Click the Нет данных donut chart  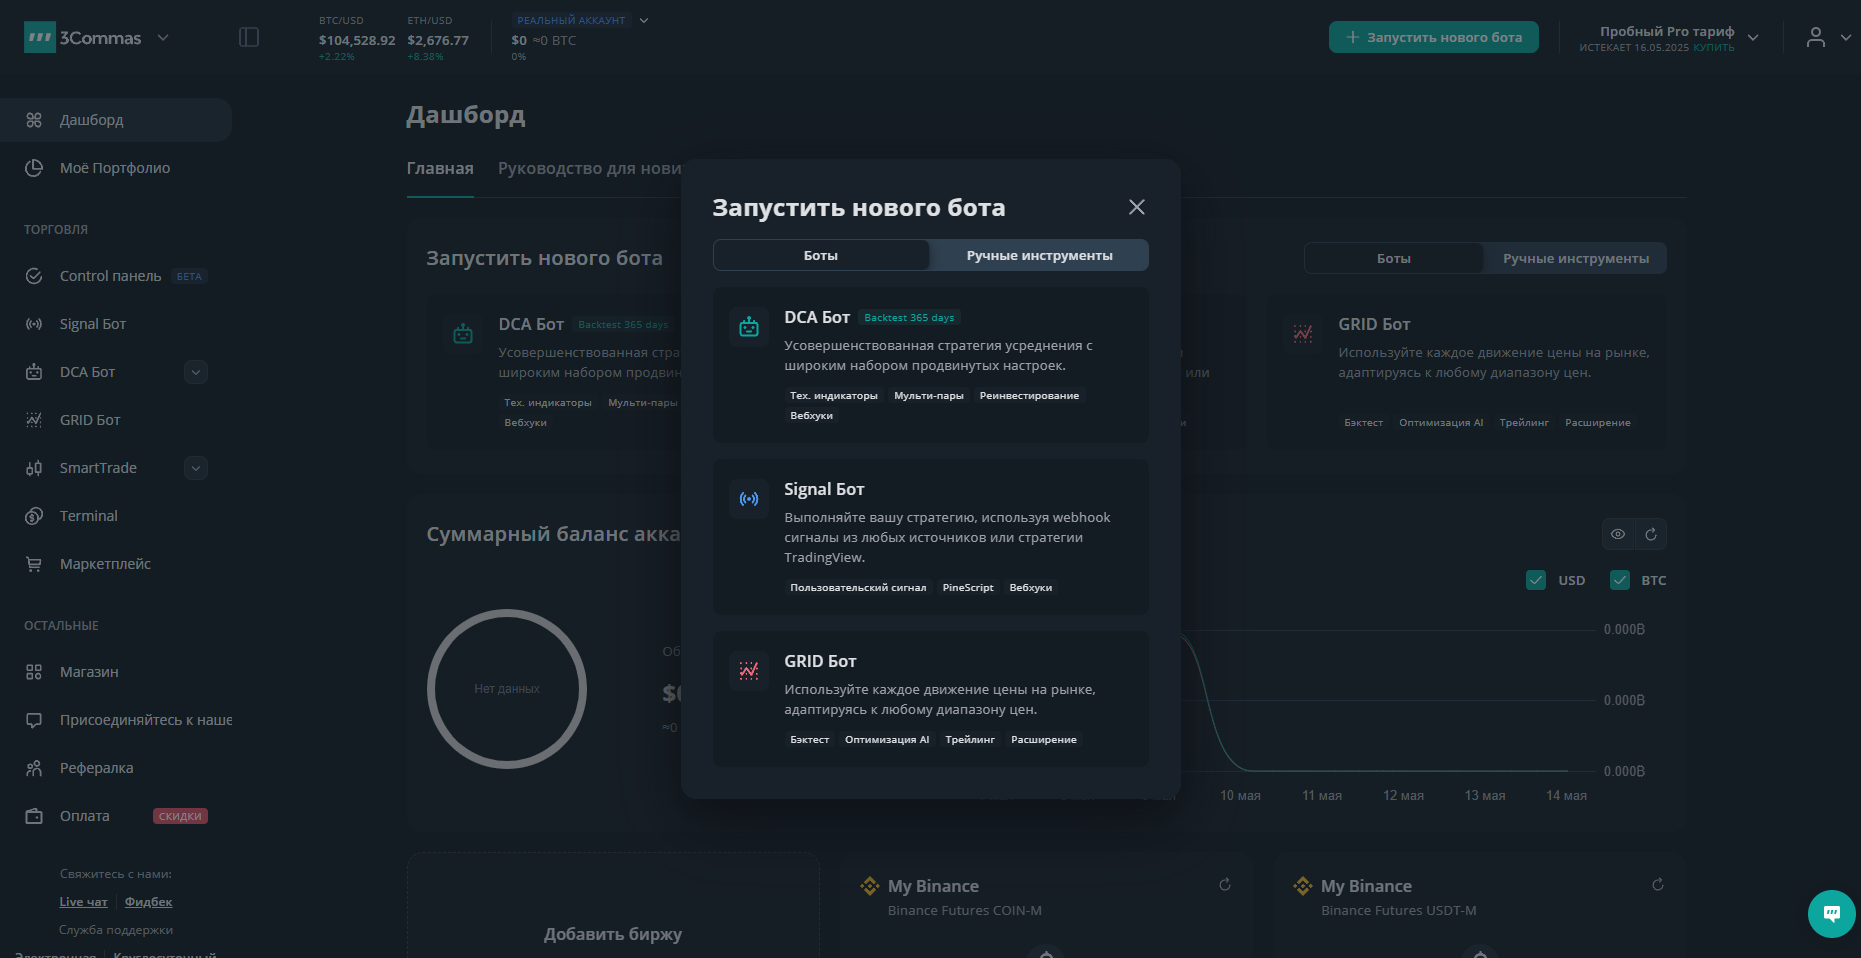(507, 689)
